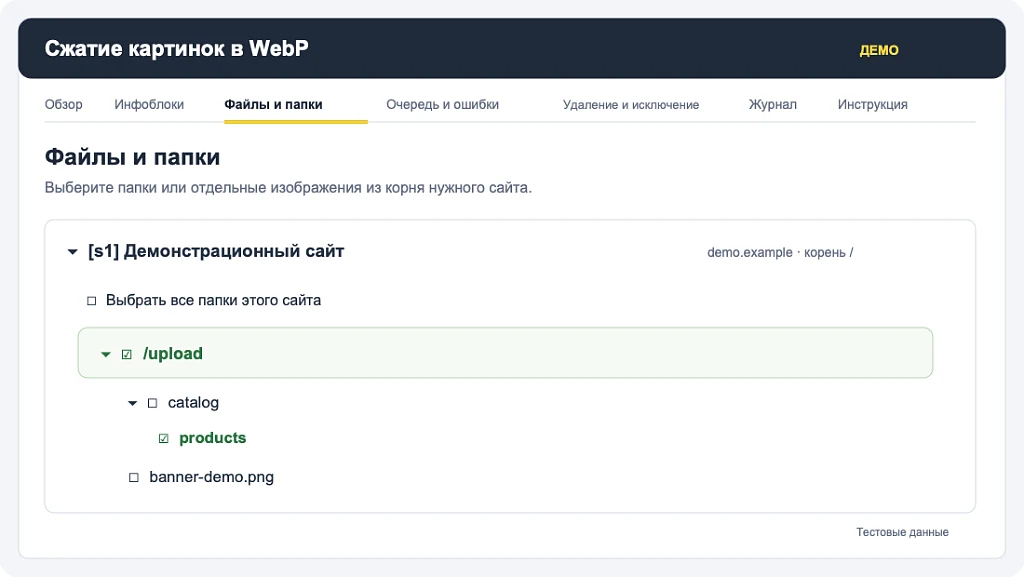Uncheck the products folder checkbox

tap(163, 439)
